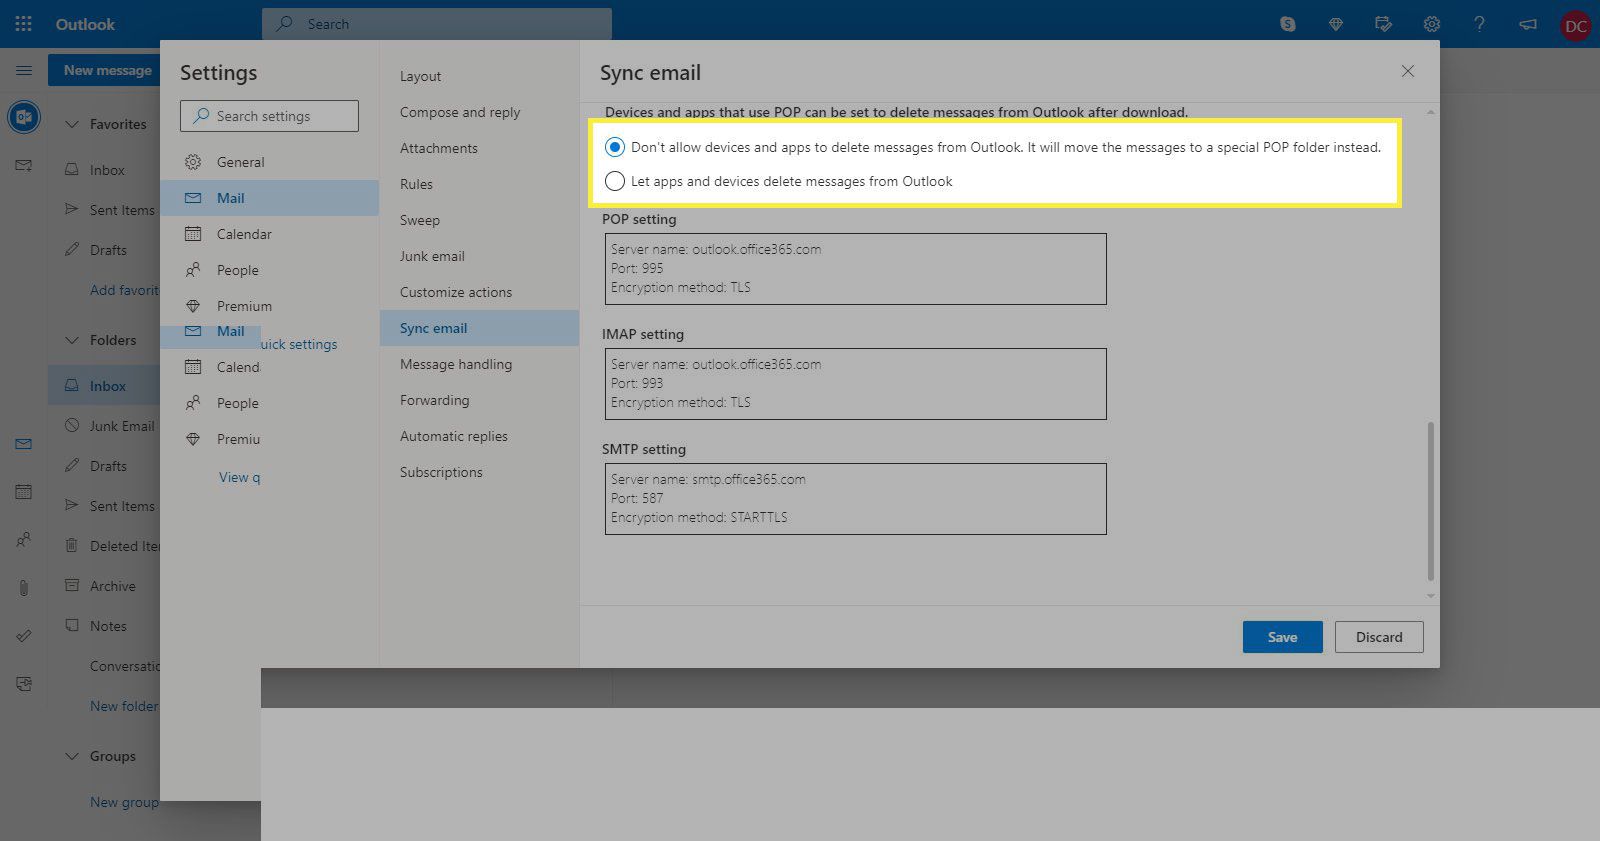Open Sweep settings
Viewport: 1600px width, 841px height.
coord(479,220)
